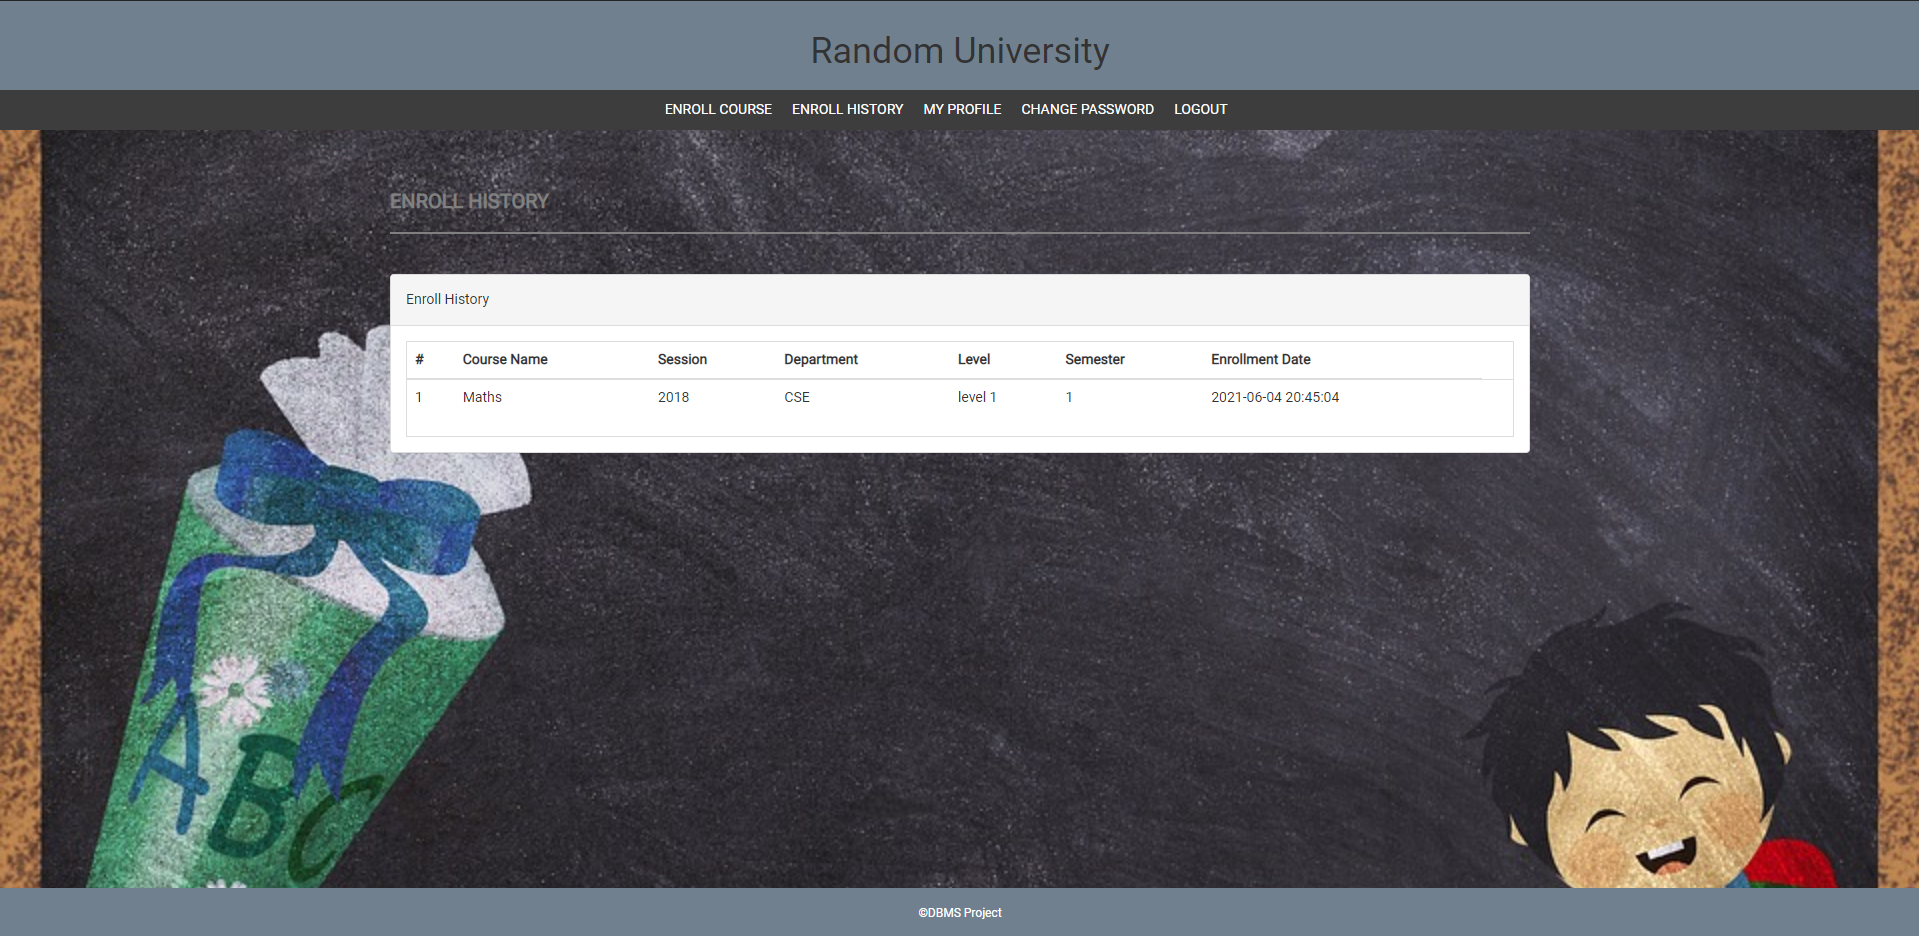The height and width of the screenshot is (936, 1919).
Task: Open the My Profile page
Action: click(962, 109)
